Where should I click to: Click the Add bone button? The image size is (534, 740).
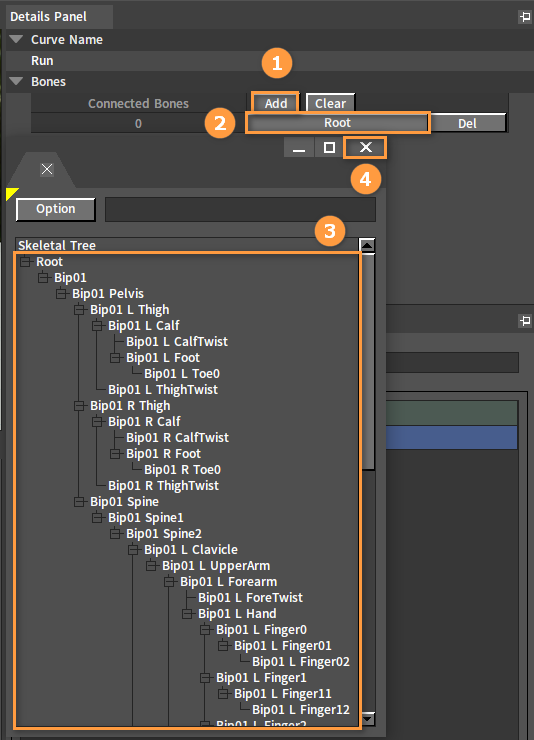coord(275,103)
